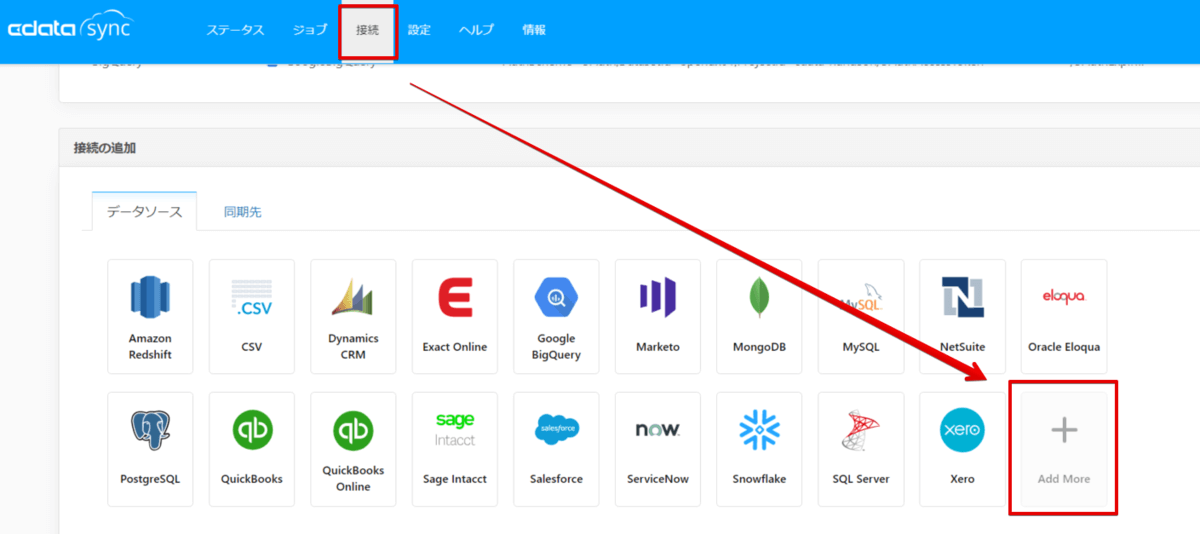The image size is (1200, 534).
Task: Go to the ジョブ menu item
Action: pos(310,30)
